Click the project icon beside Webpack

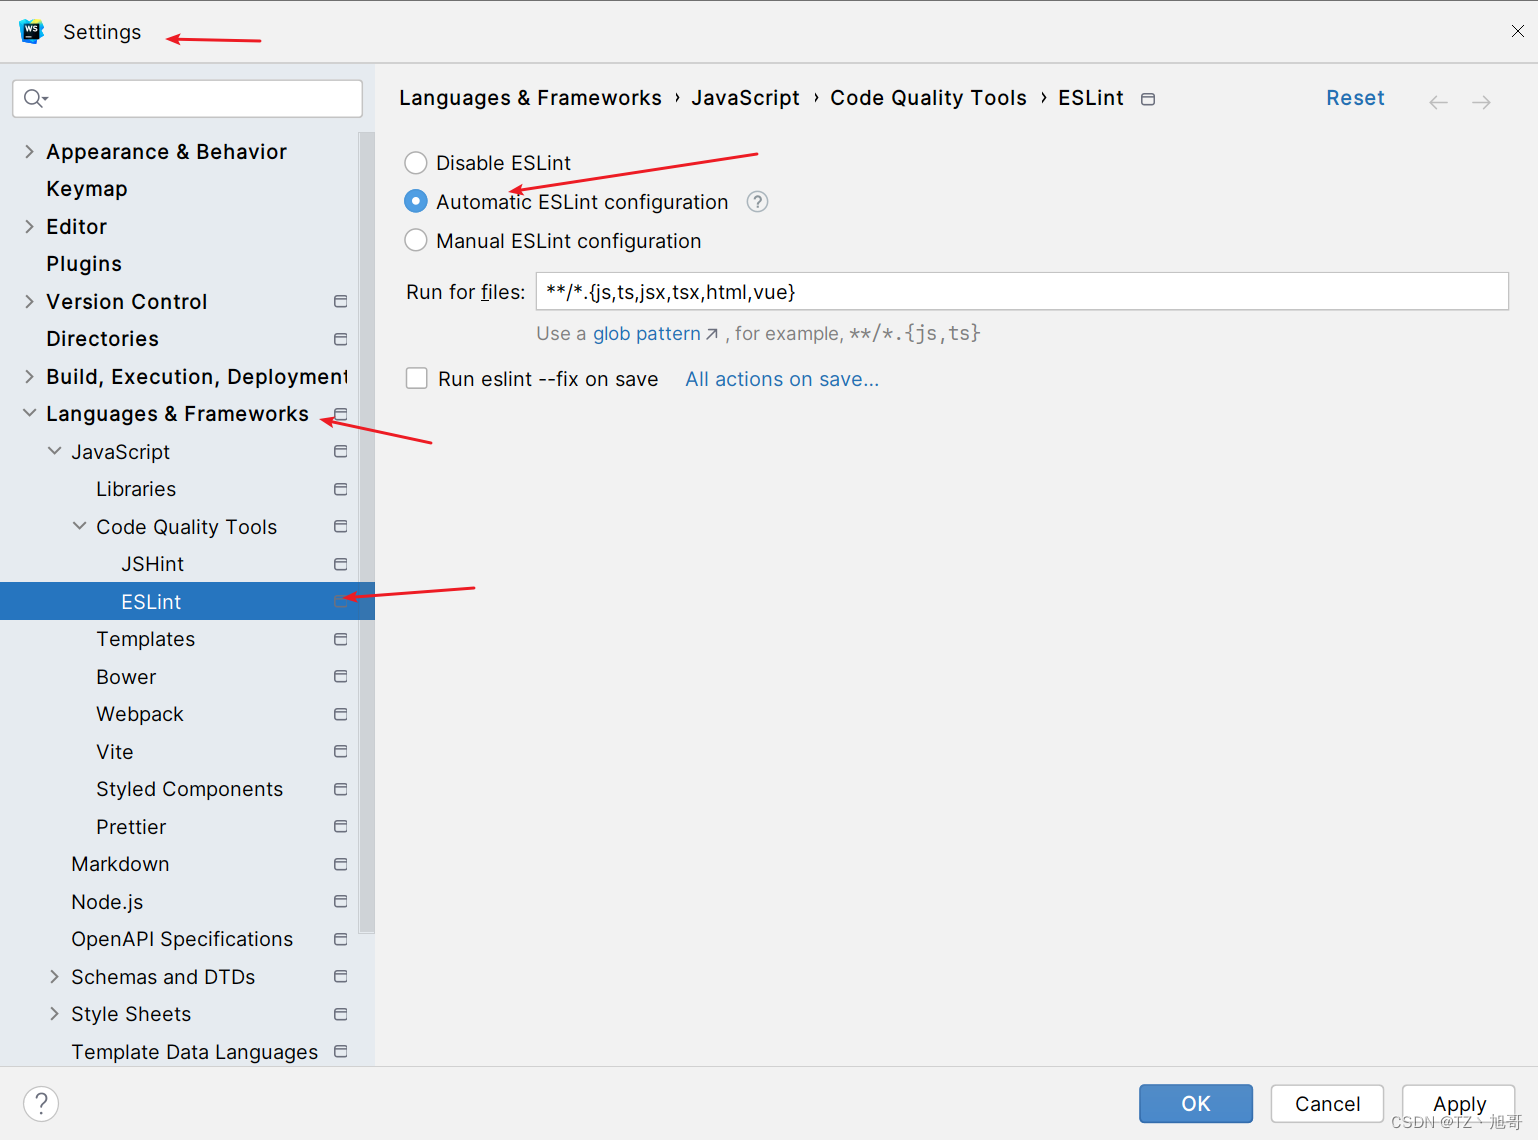point(340,714)
